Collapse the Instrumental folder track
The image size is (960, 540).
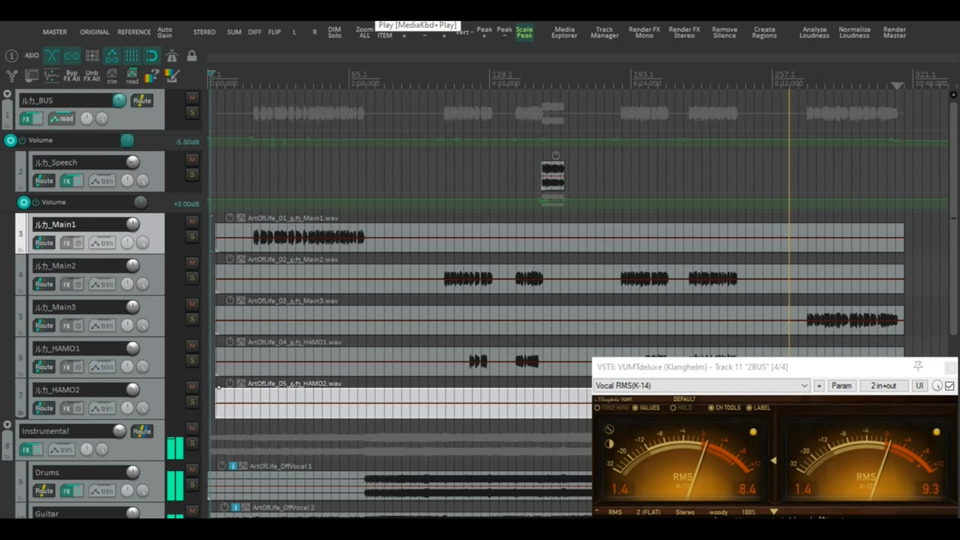point(8,425)
